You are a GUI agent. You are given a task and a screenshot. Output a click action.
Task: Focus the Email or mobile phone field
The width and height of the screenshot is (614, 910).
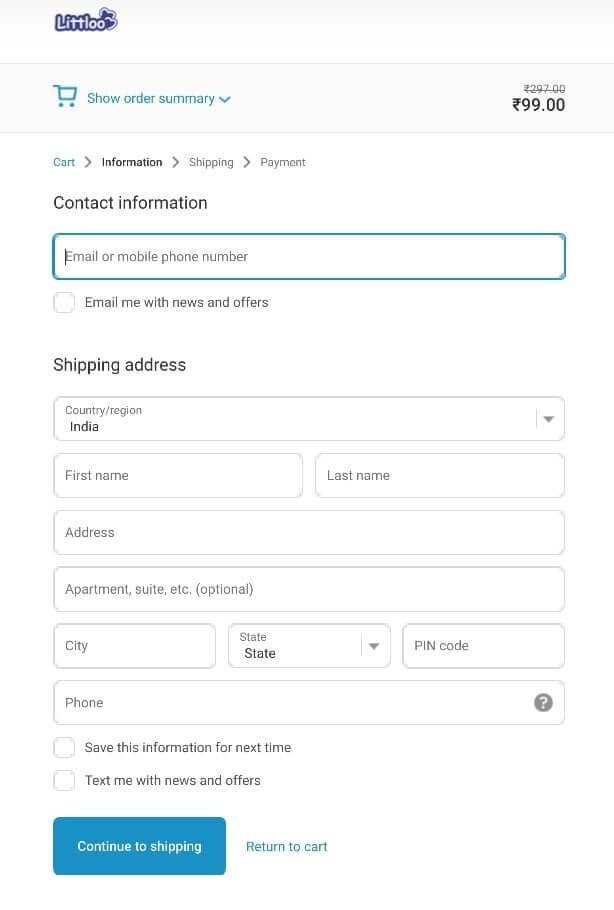[x=308, y=256]
